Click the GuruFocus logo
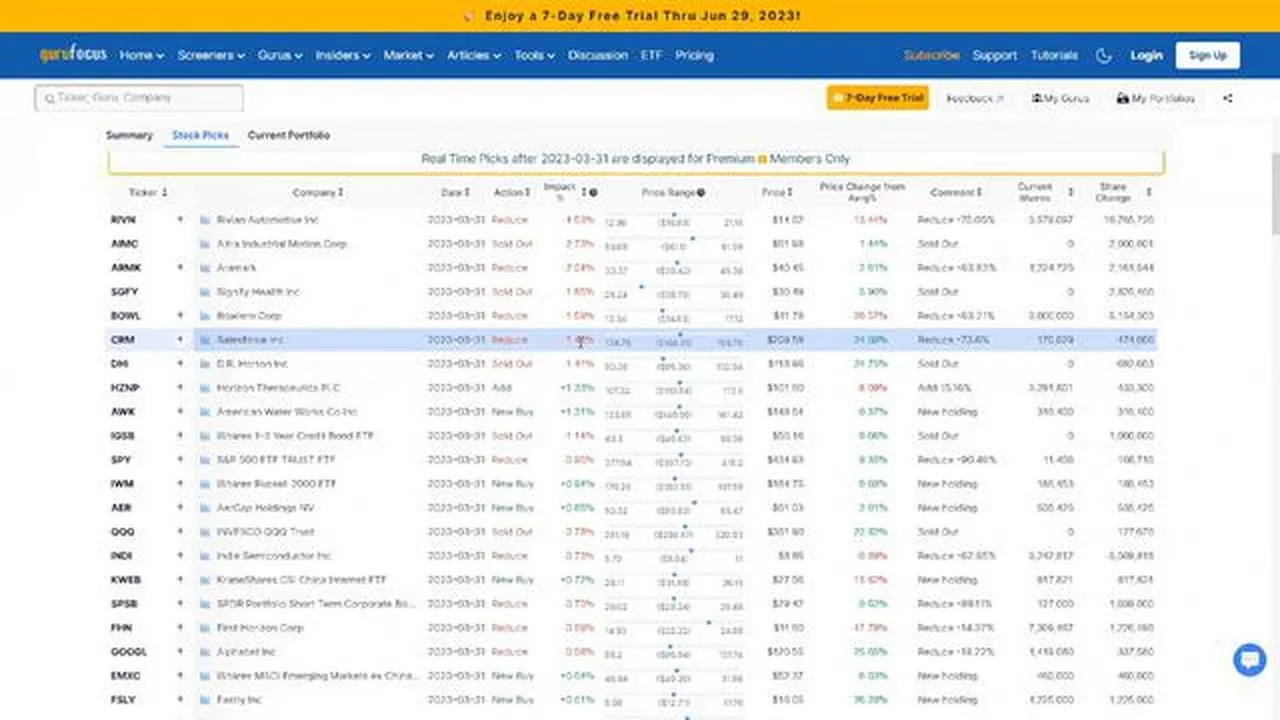This screenshot has height=720, width=1280. pyautogui.click(x=73, y=55)
